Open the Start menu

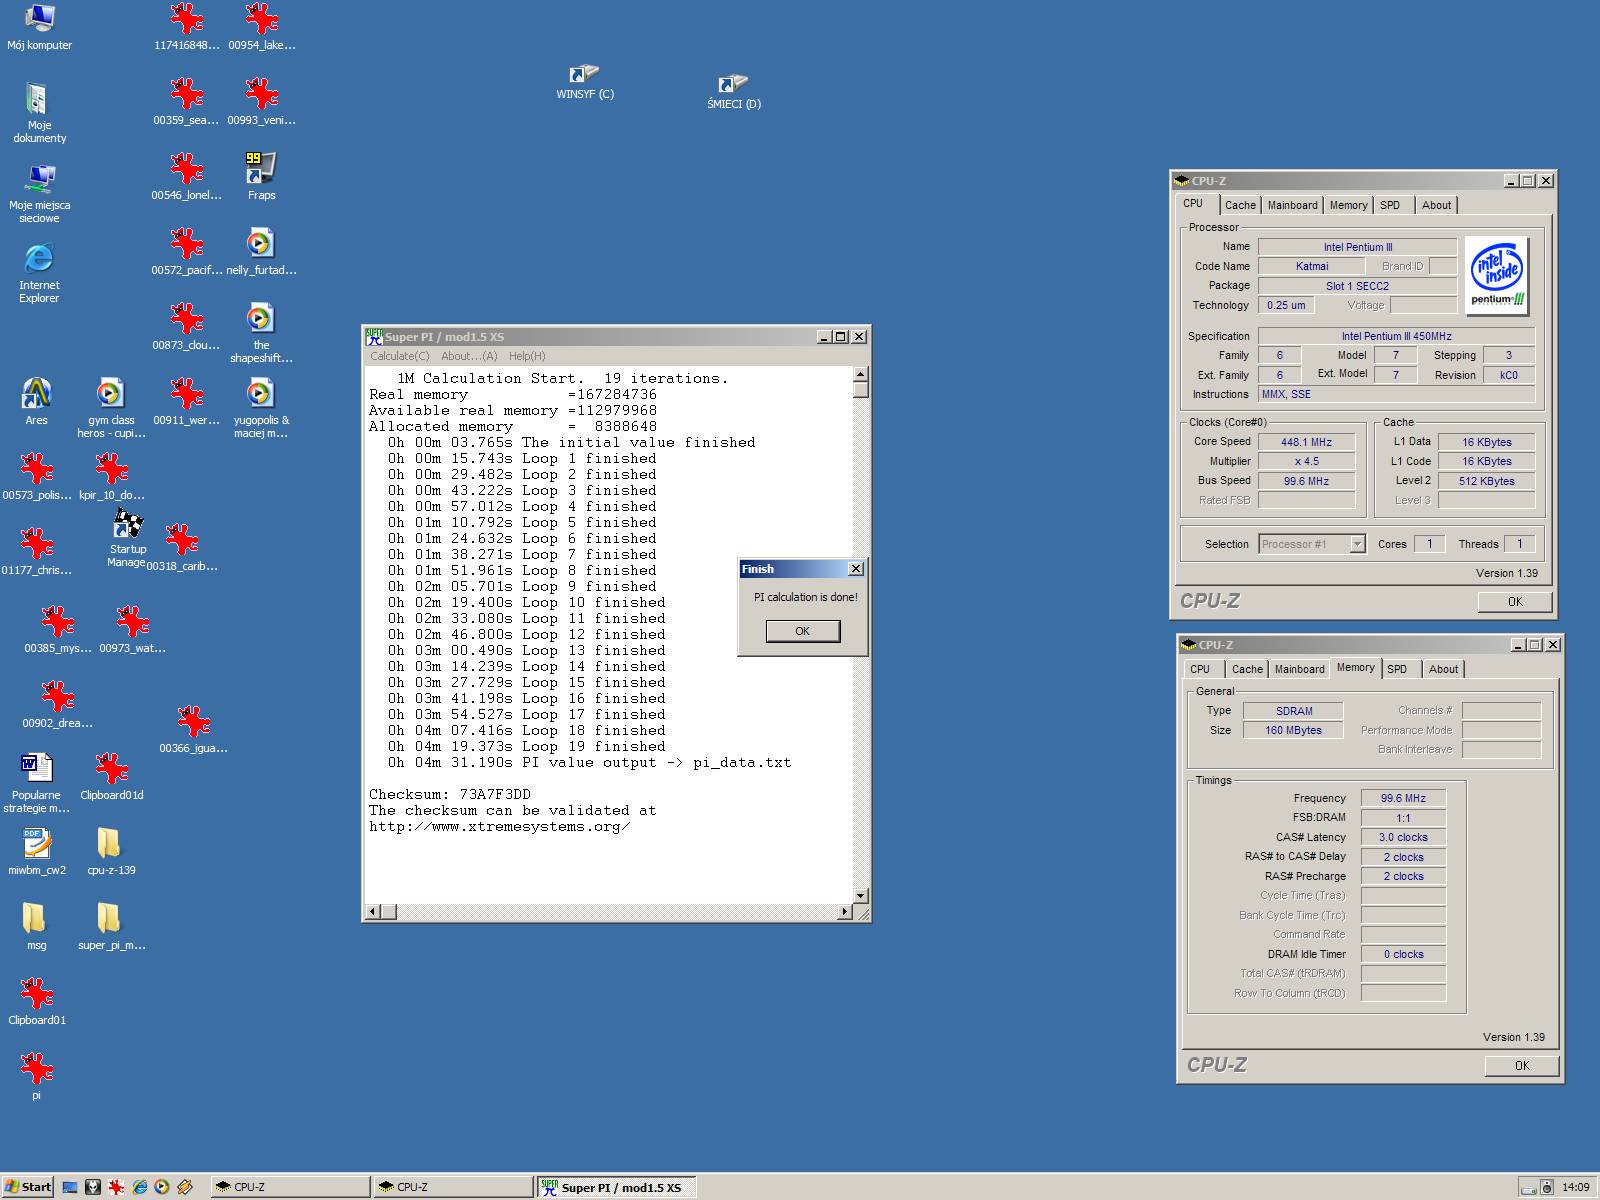28,1187
